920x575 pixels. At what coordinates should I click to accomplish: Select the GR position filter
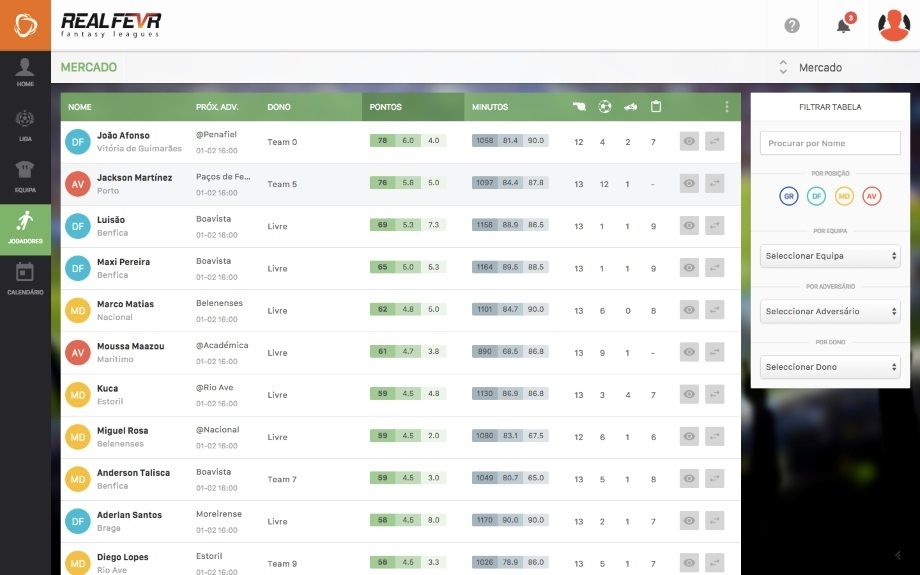point(789,197)
